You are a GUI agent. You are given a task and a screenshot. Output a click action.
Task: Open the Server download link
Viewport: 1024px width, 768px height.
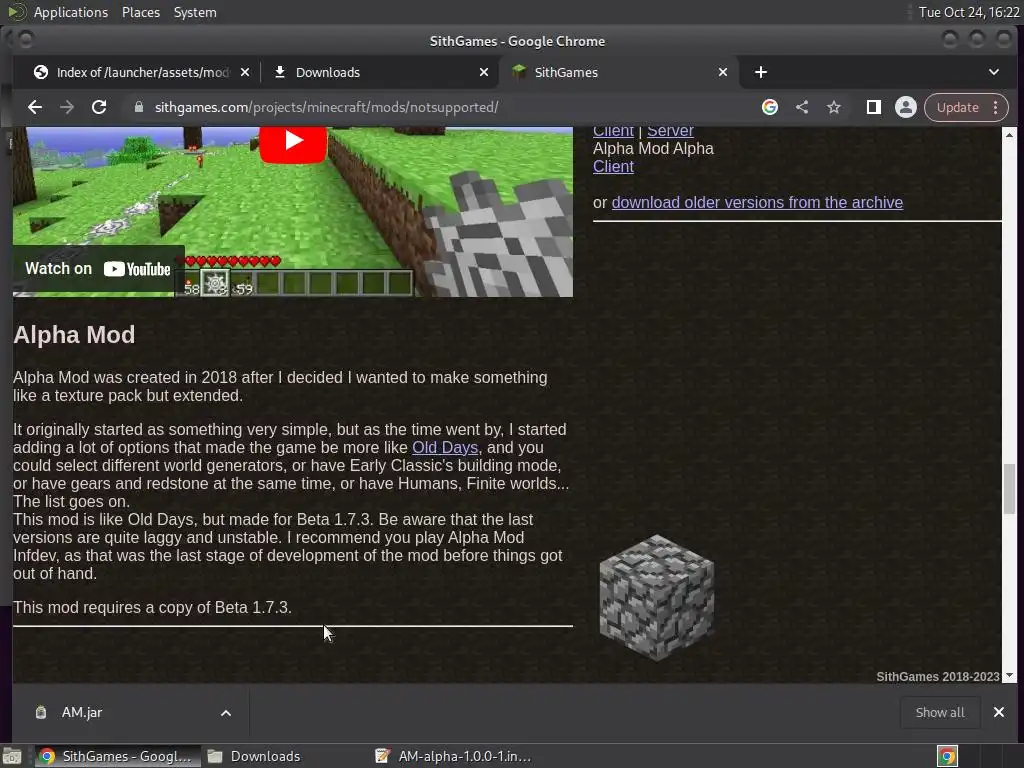click(x=670, y=131)
